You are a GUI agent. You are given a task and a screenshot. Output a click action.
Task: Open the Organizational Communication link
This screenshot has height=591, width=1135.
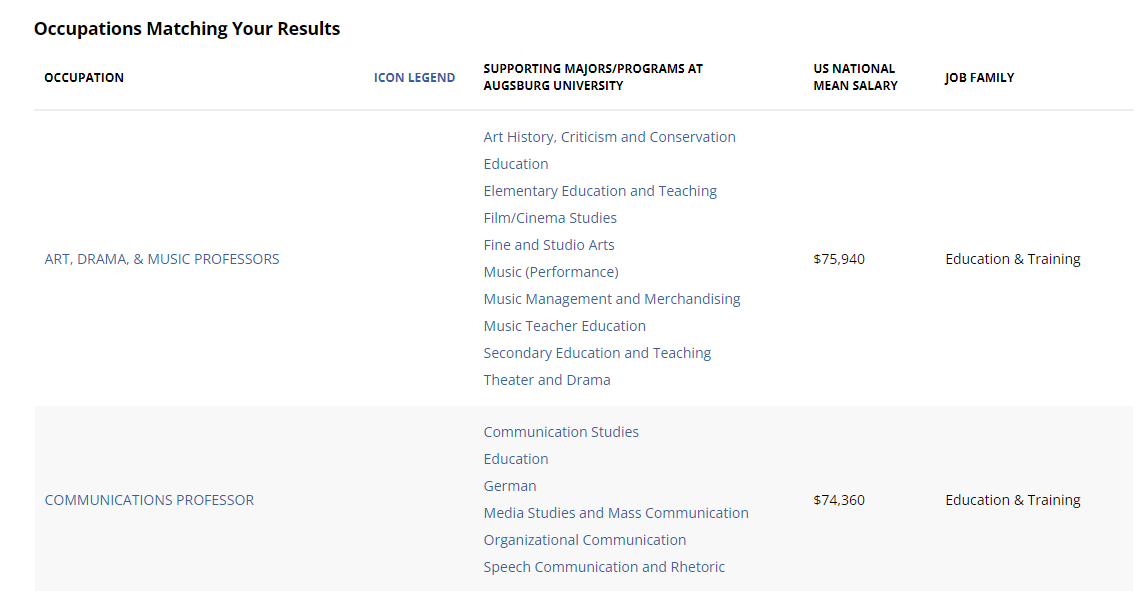[x=584, y=539]
